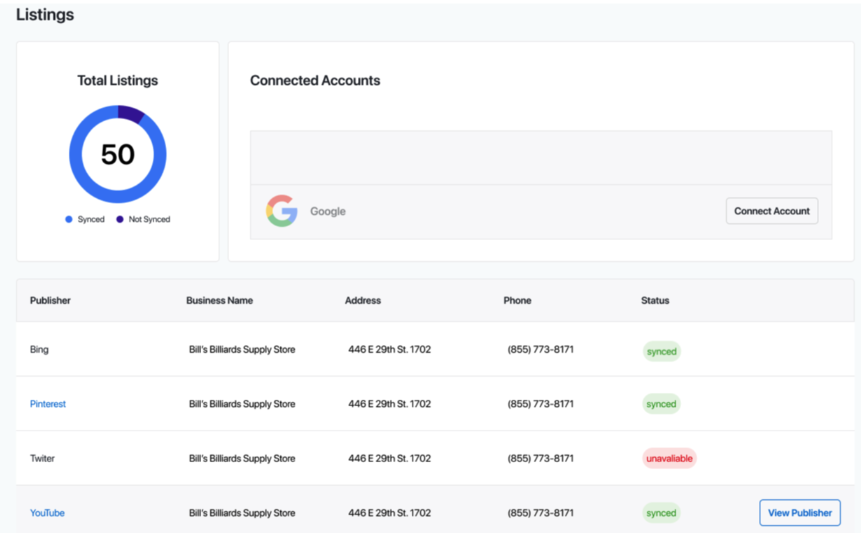Screen dimensions: 861x533
Task: Click the synced status badge for Bing
Action: point(661,351)
